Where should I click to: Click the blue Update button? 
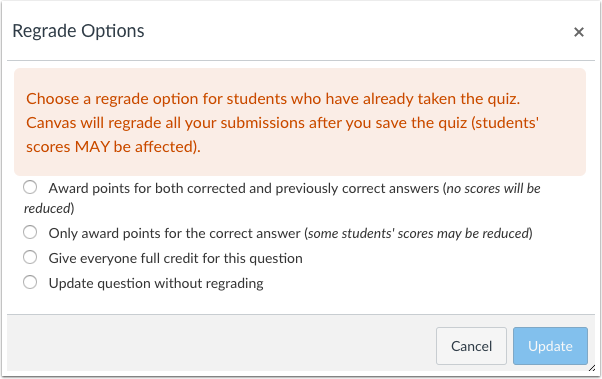pos(550,346)
